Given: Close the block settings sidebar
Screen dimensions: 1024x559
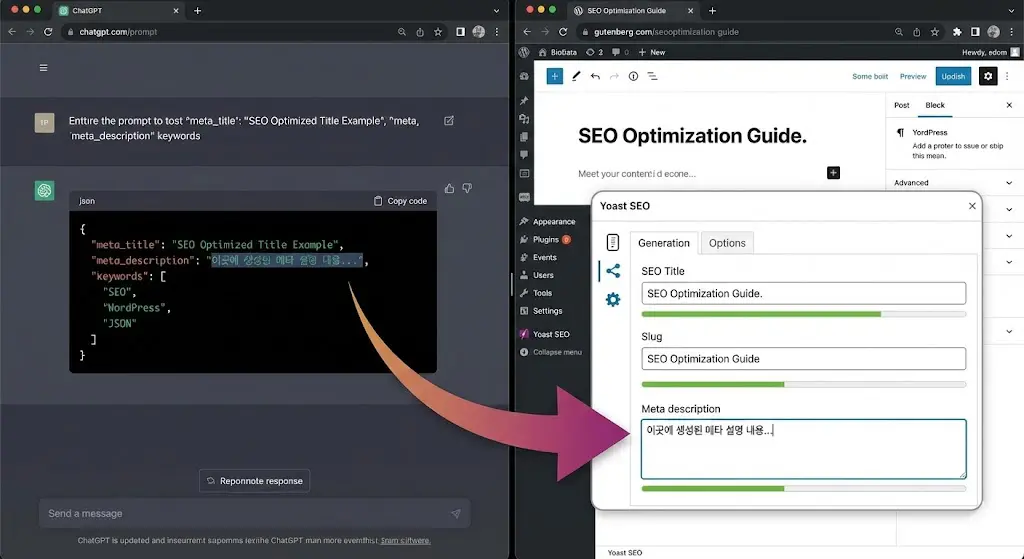Looking at the screenshot, I should tap(1009, 105).
